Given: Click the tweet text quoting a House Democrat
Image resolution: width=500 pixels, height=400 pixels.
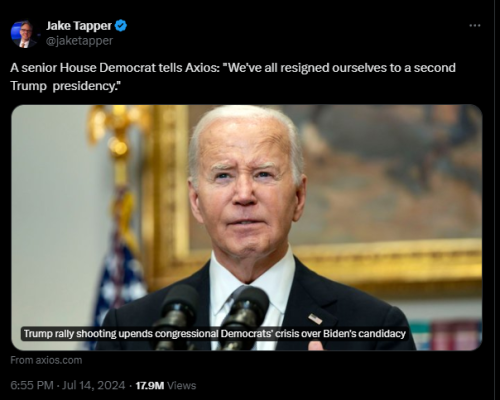Looking at the screenshot, I should tap(233, 77).
